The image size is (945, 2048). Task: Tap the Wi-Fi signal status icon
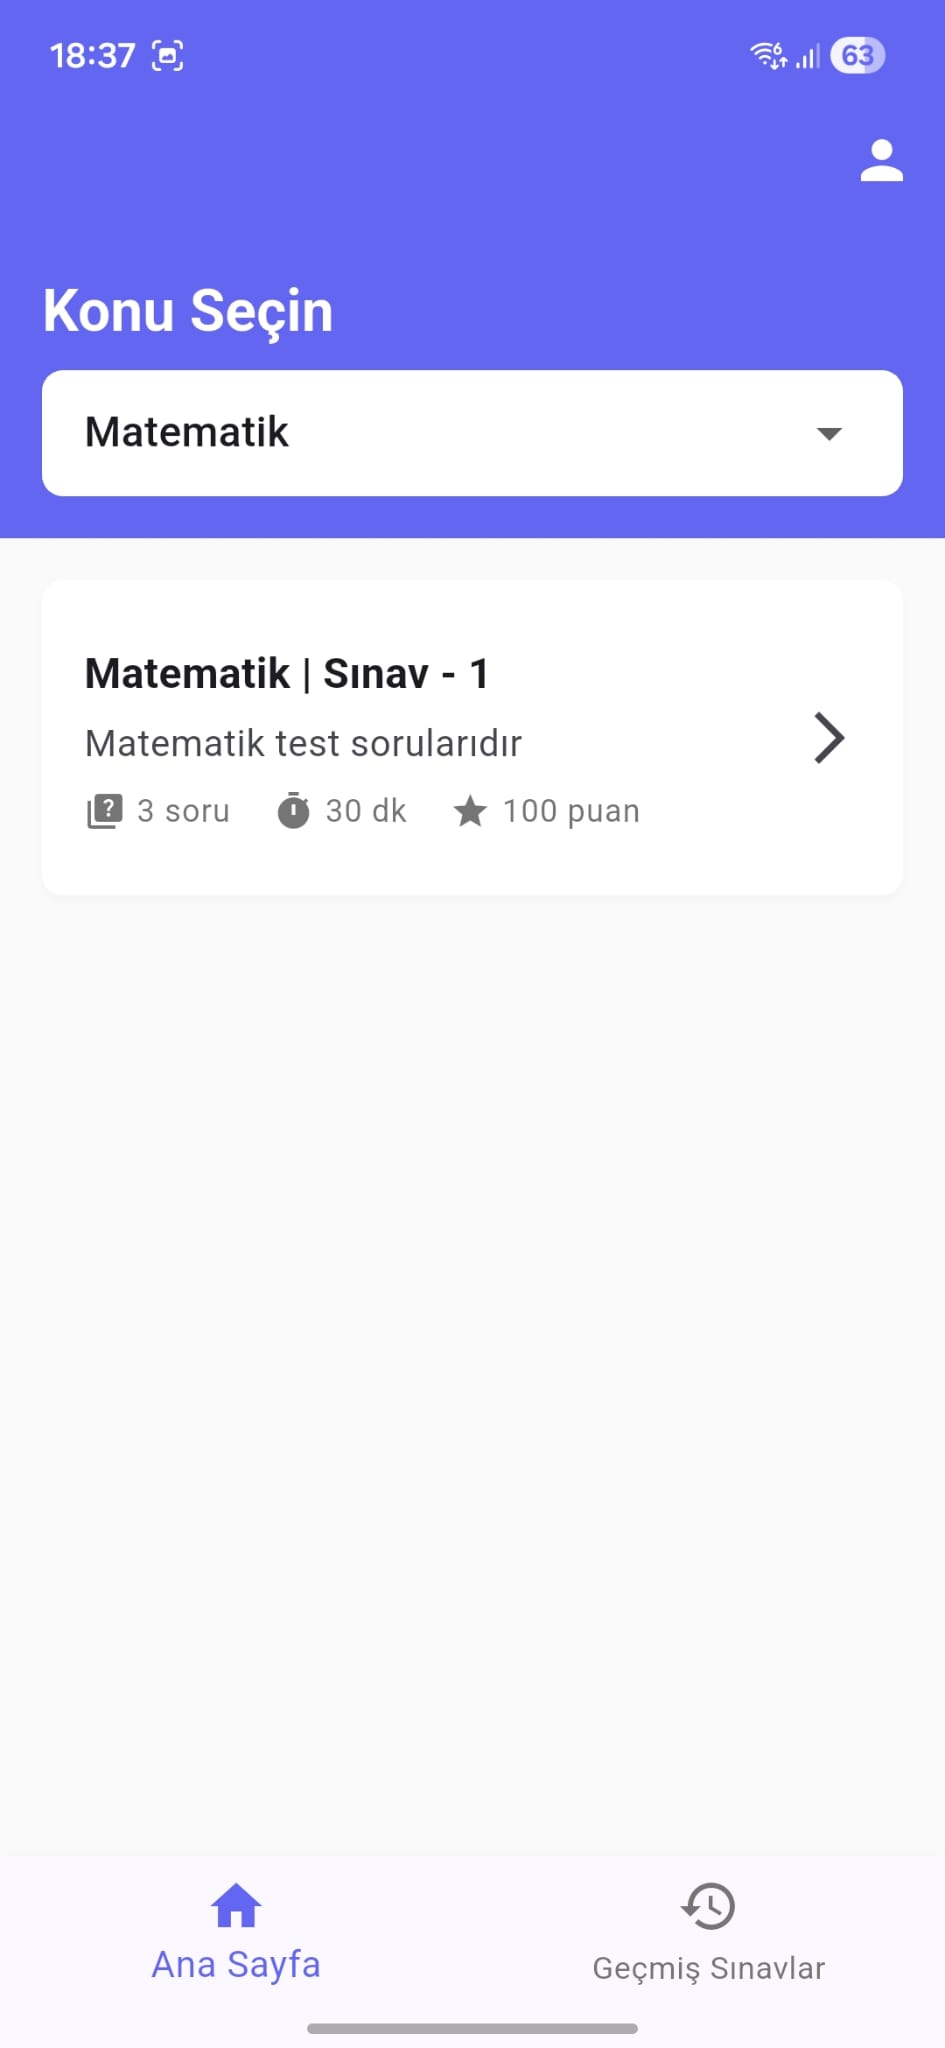click(769, 56)
